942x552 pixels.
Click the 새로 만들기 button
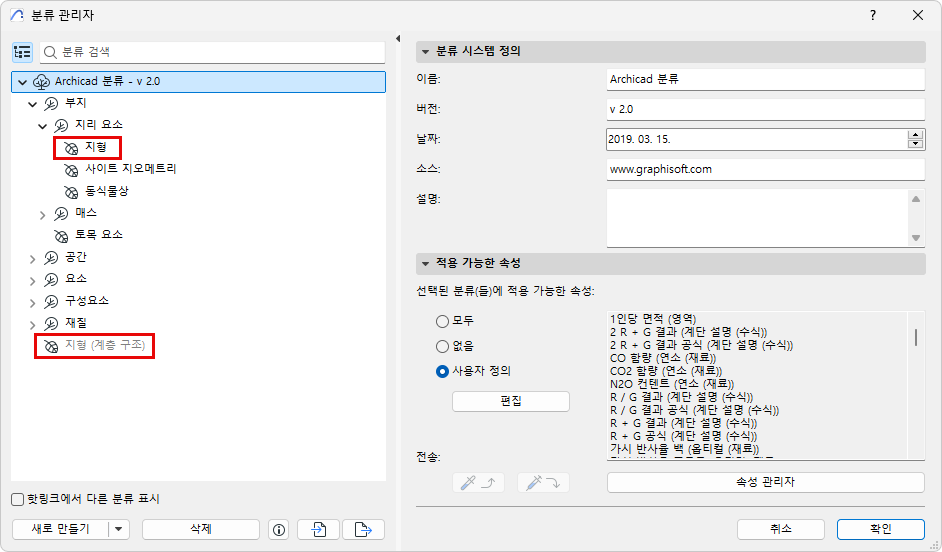click(x=60, y=529)
